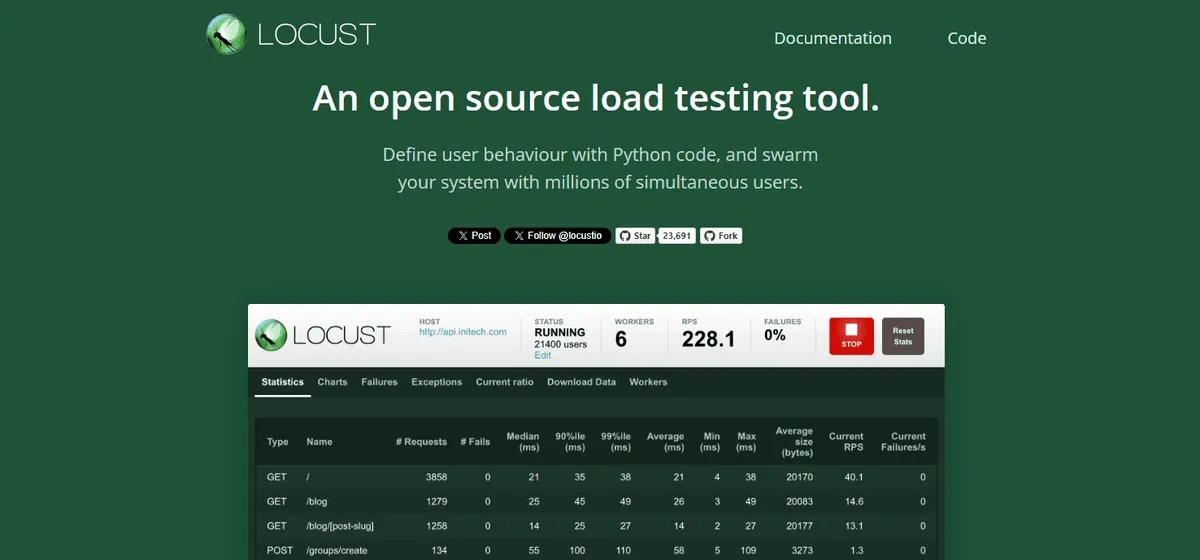Image resolution: width=1200 pixels, height=560 pixels.
Task: Select the Workers tab
Action: pos(648,382)
